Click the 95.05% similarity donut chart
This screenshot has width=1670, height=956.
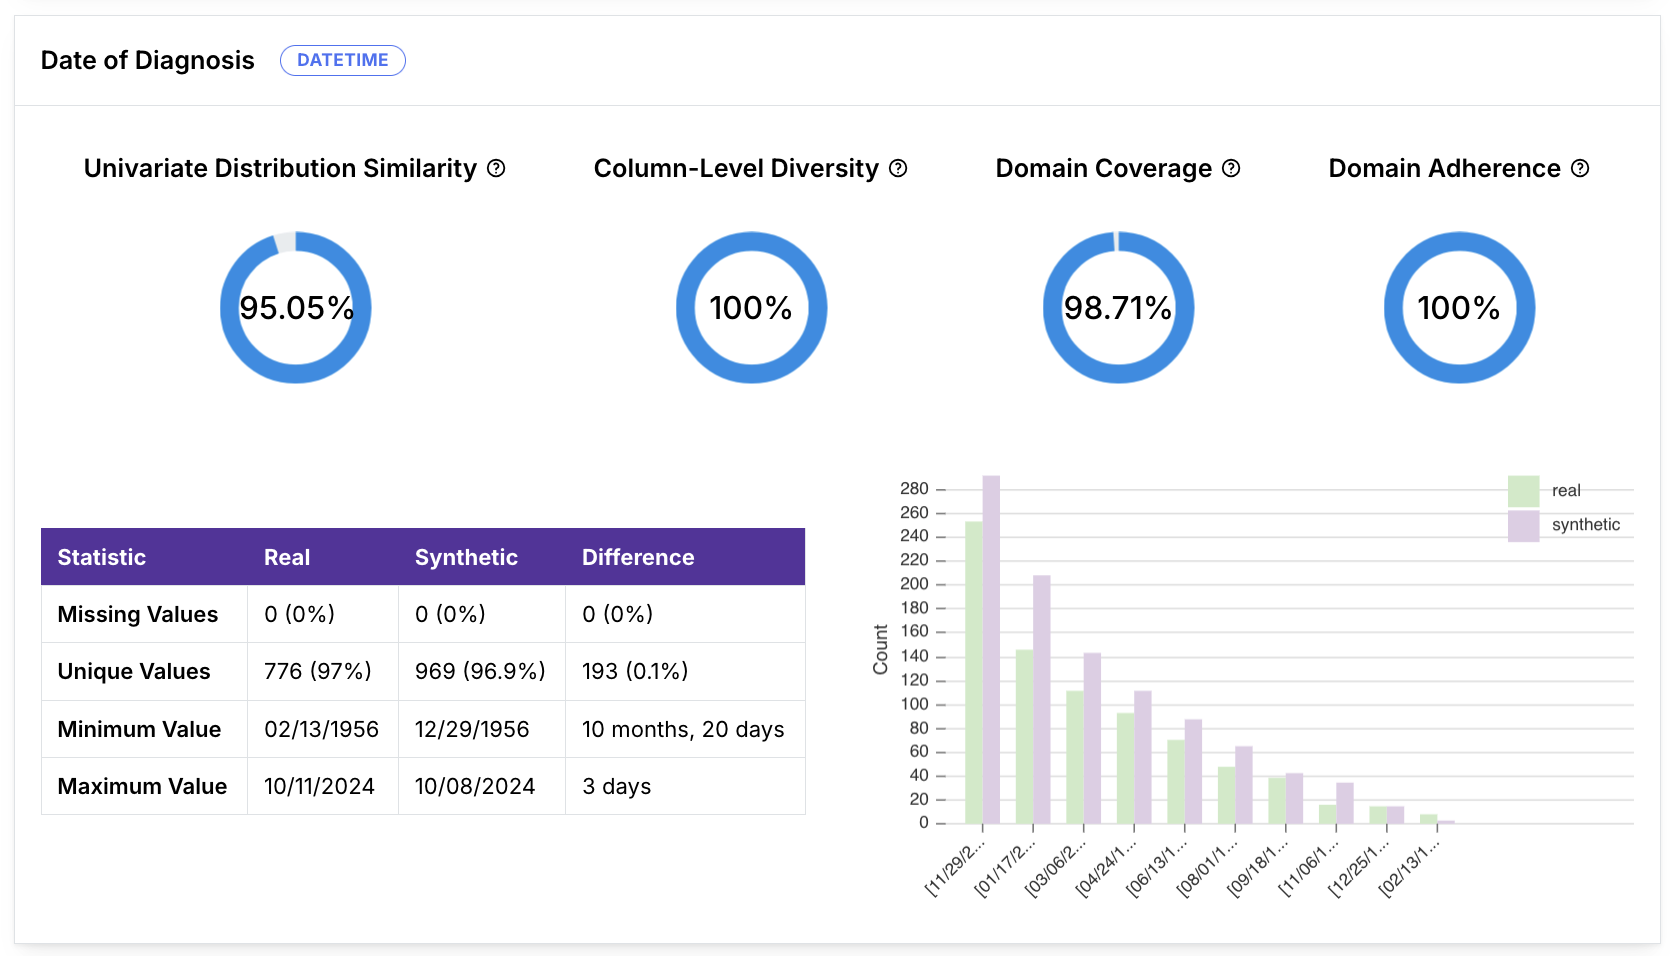coord(296,307)
